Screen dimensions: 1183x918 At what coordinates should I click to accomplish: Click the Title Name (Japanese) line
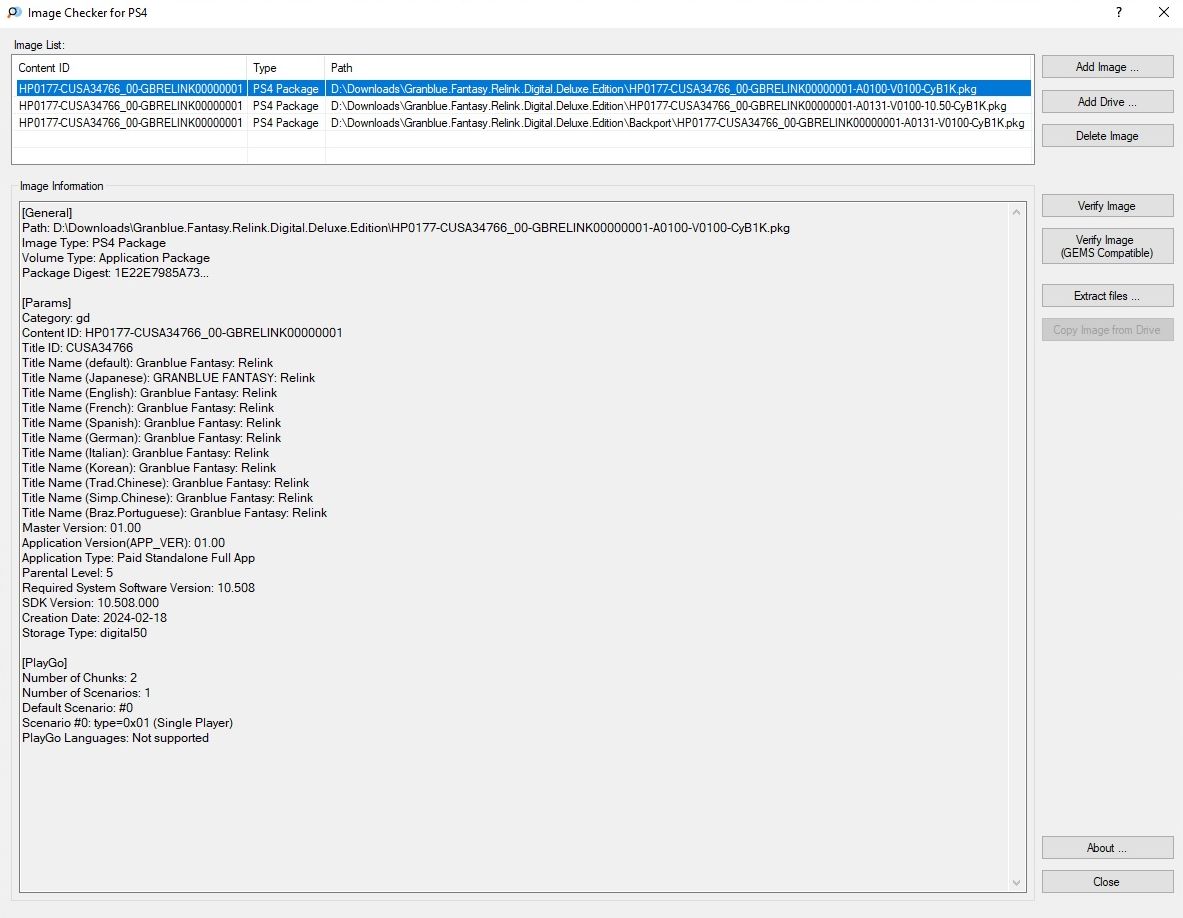pos(168,378)
